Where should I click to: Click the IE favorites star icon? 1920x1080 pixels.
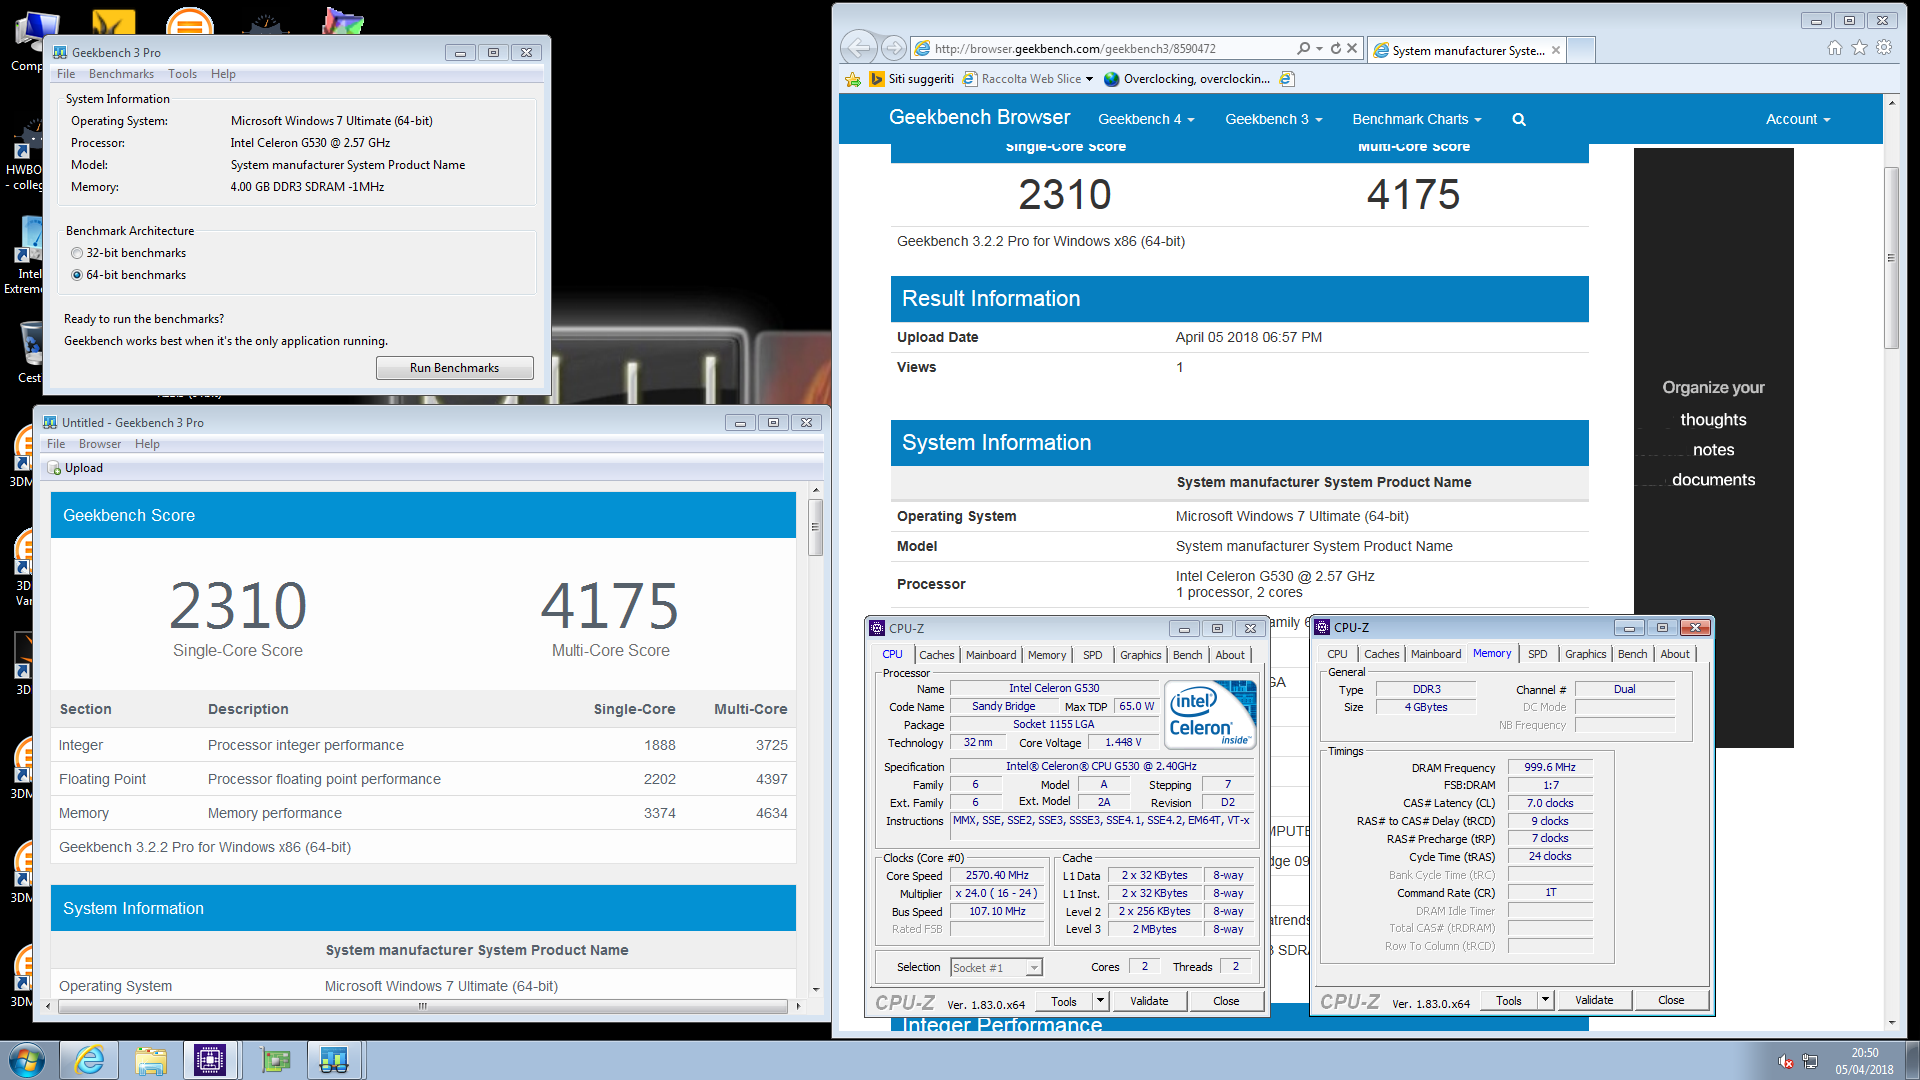[1859, 48]
